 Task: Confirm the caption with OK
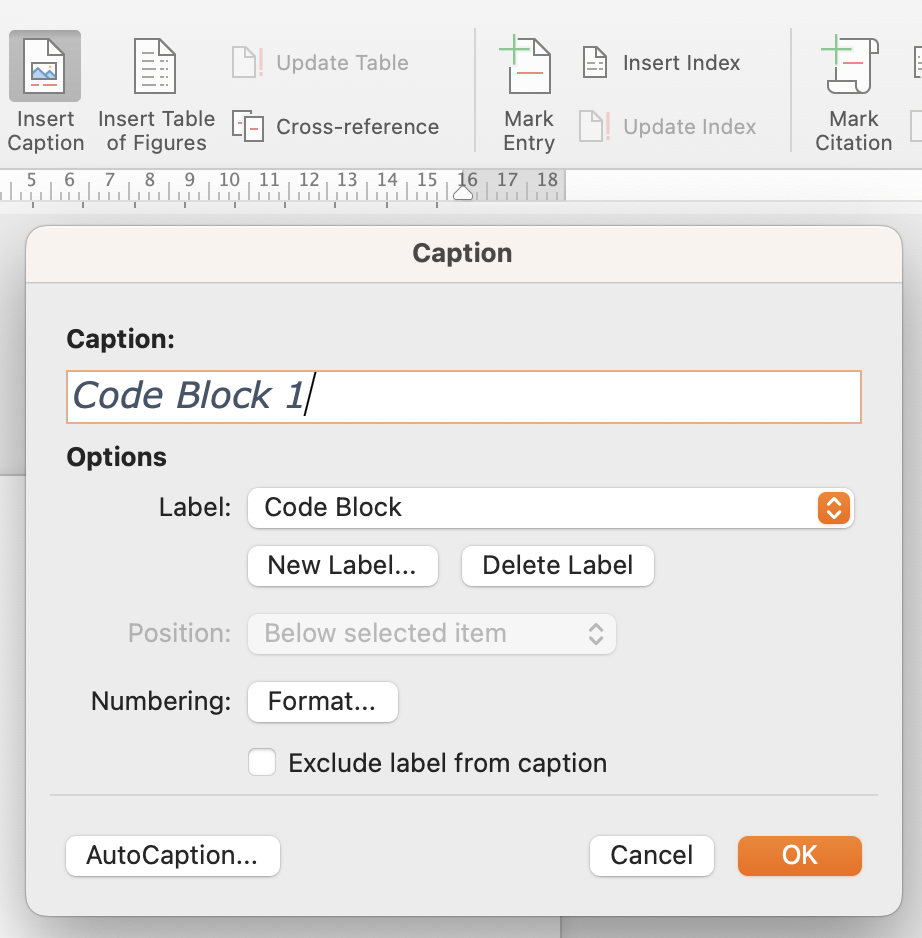799,855
